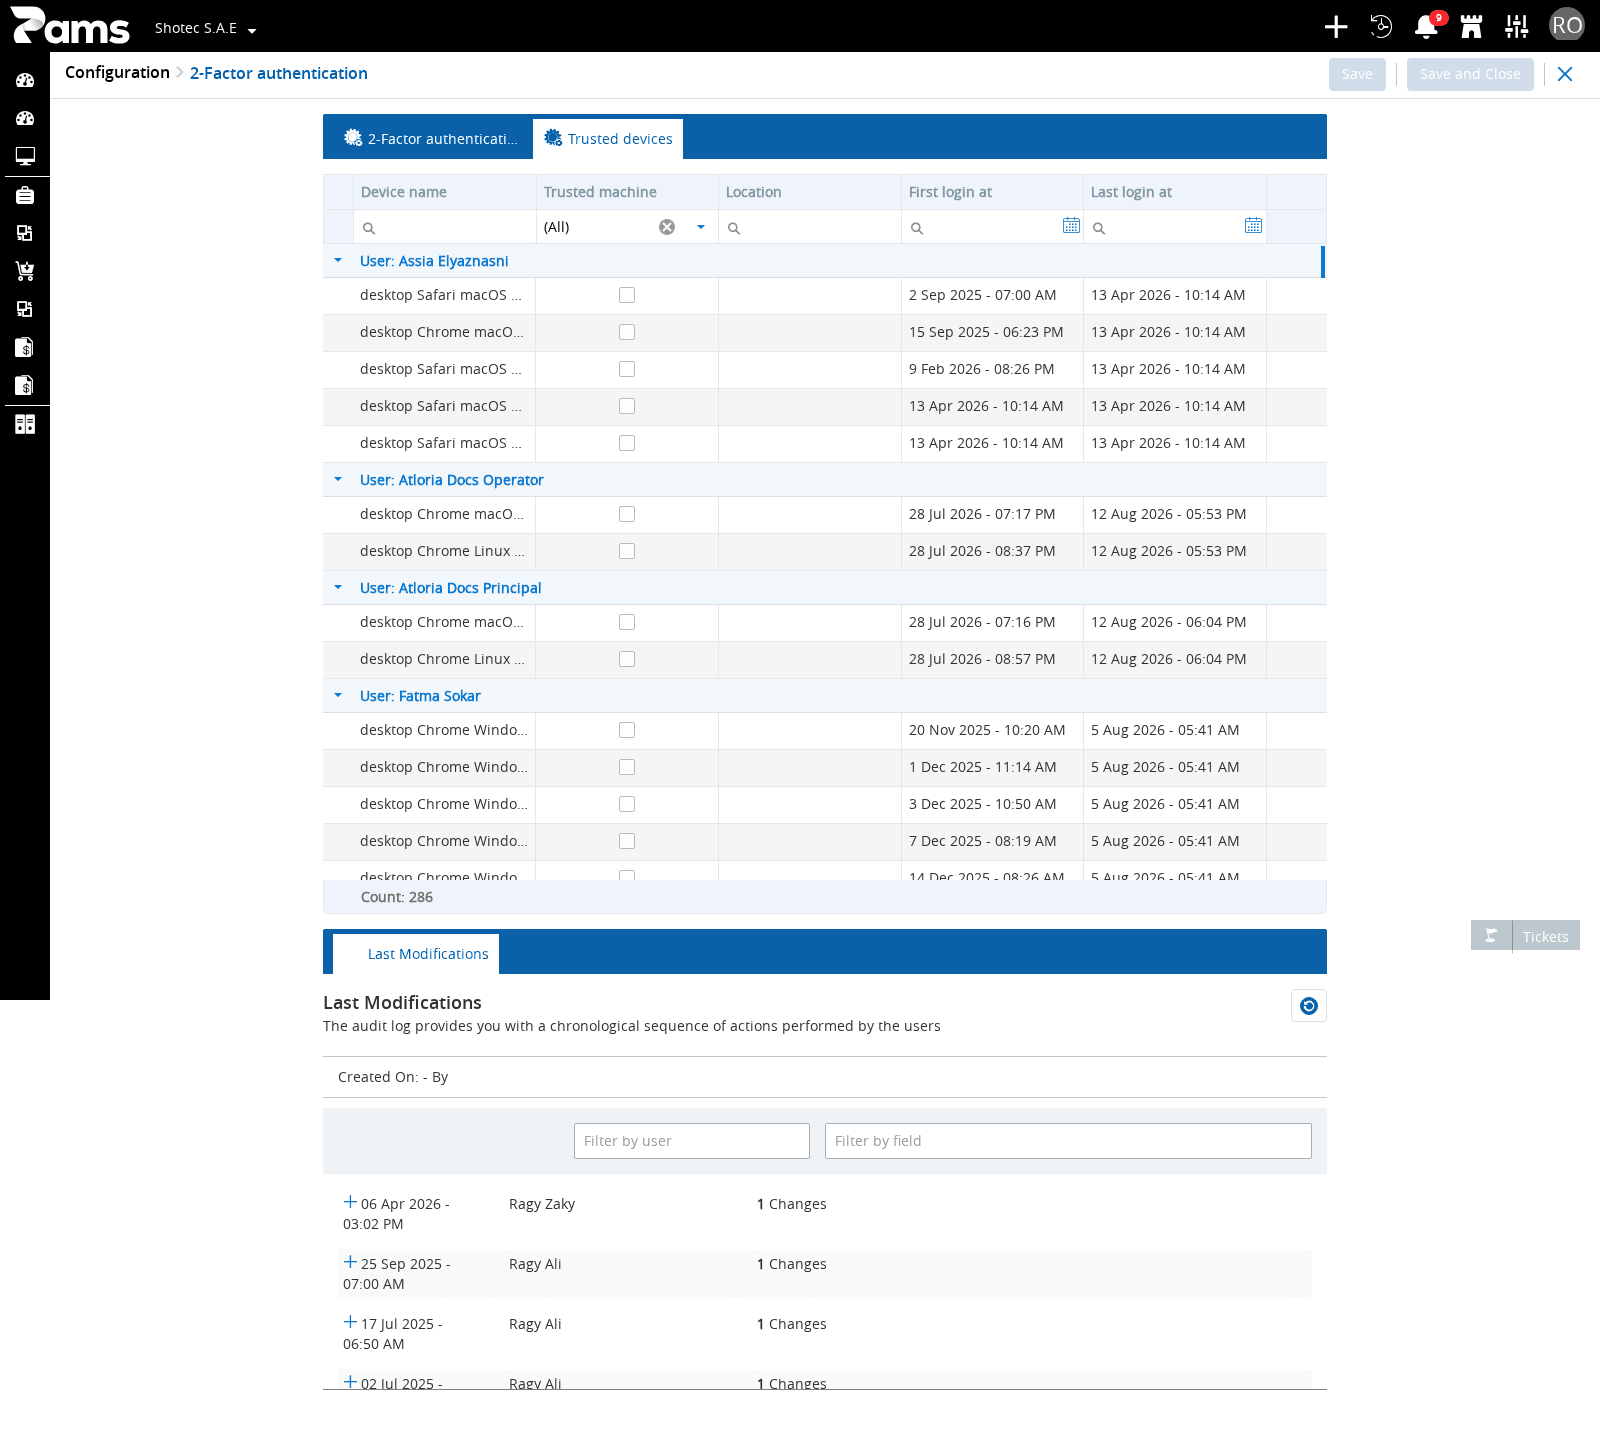Click the plus quick-add icon in top bar
1600x1440 pixels.
click(x=1336, y=27)
